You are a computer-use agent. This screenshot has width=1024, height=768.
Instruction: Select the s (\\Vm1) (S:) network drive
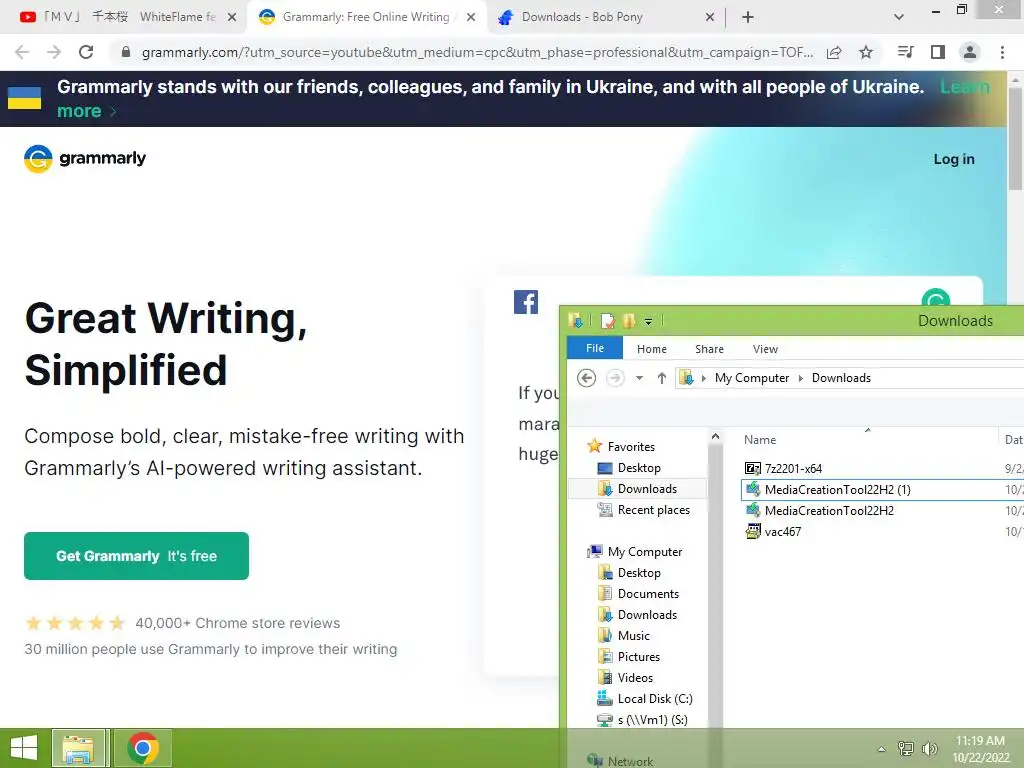tap(652, 720)
